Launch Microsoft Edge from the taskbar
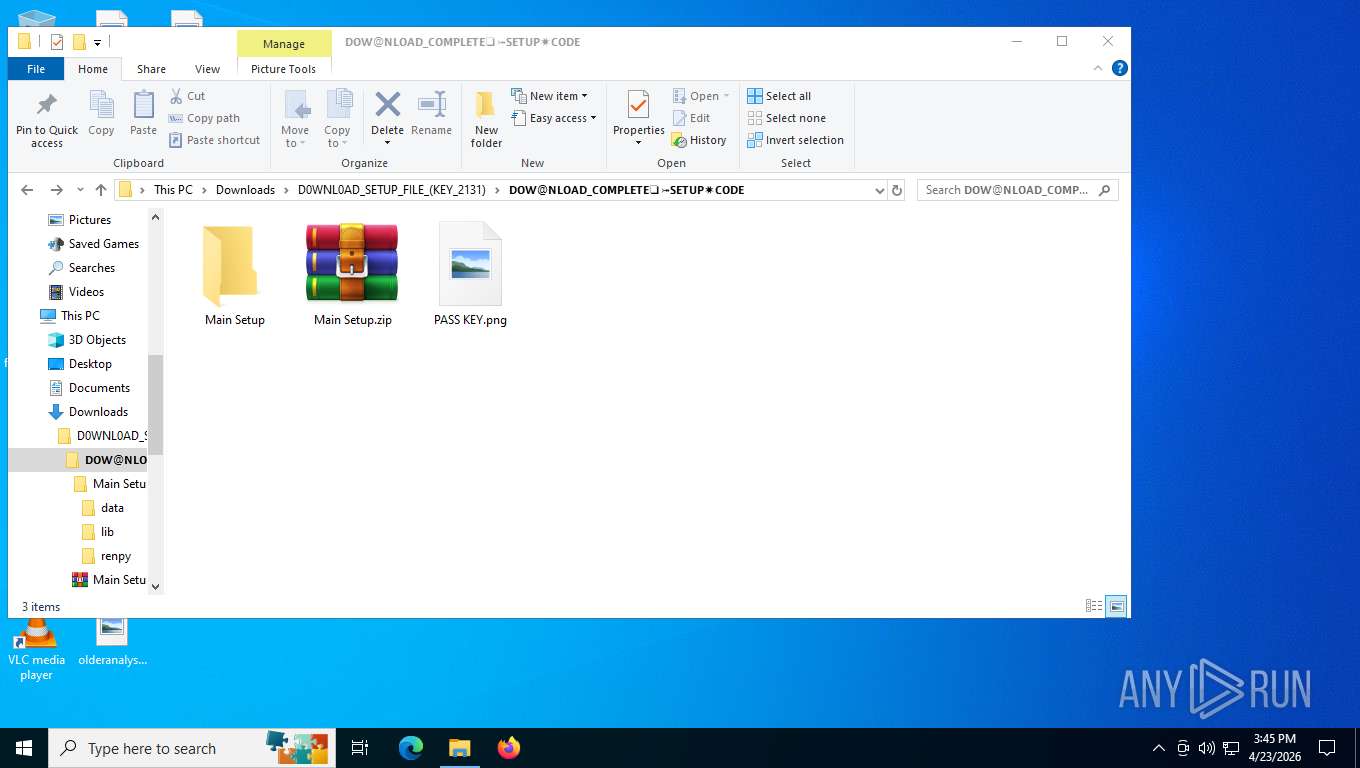 point(410,748)
